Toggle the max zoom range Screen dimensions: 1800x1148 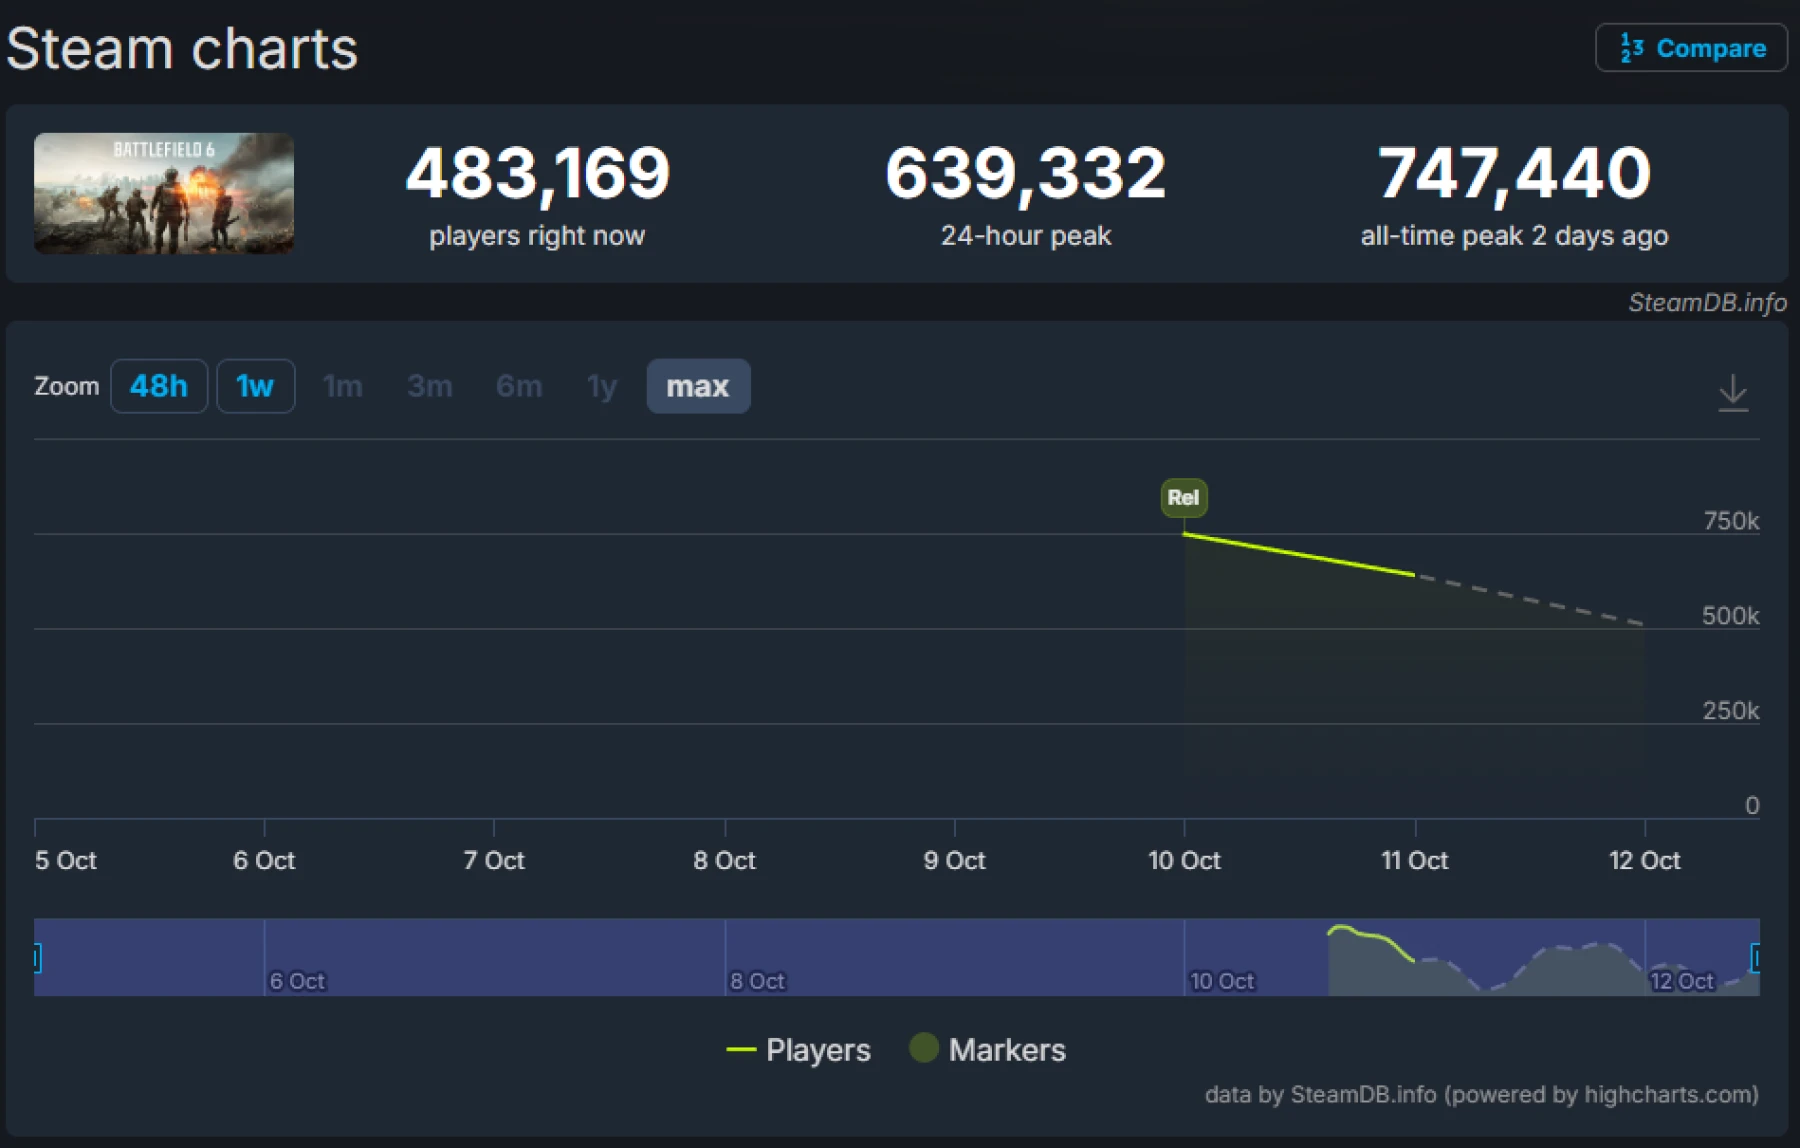(698, 386)
